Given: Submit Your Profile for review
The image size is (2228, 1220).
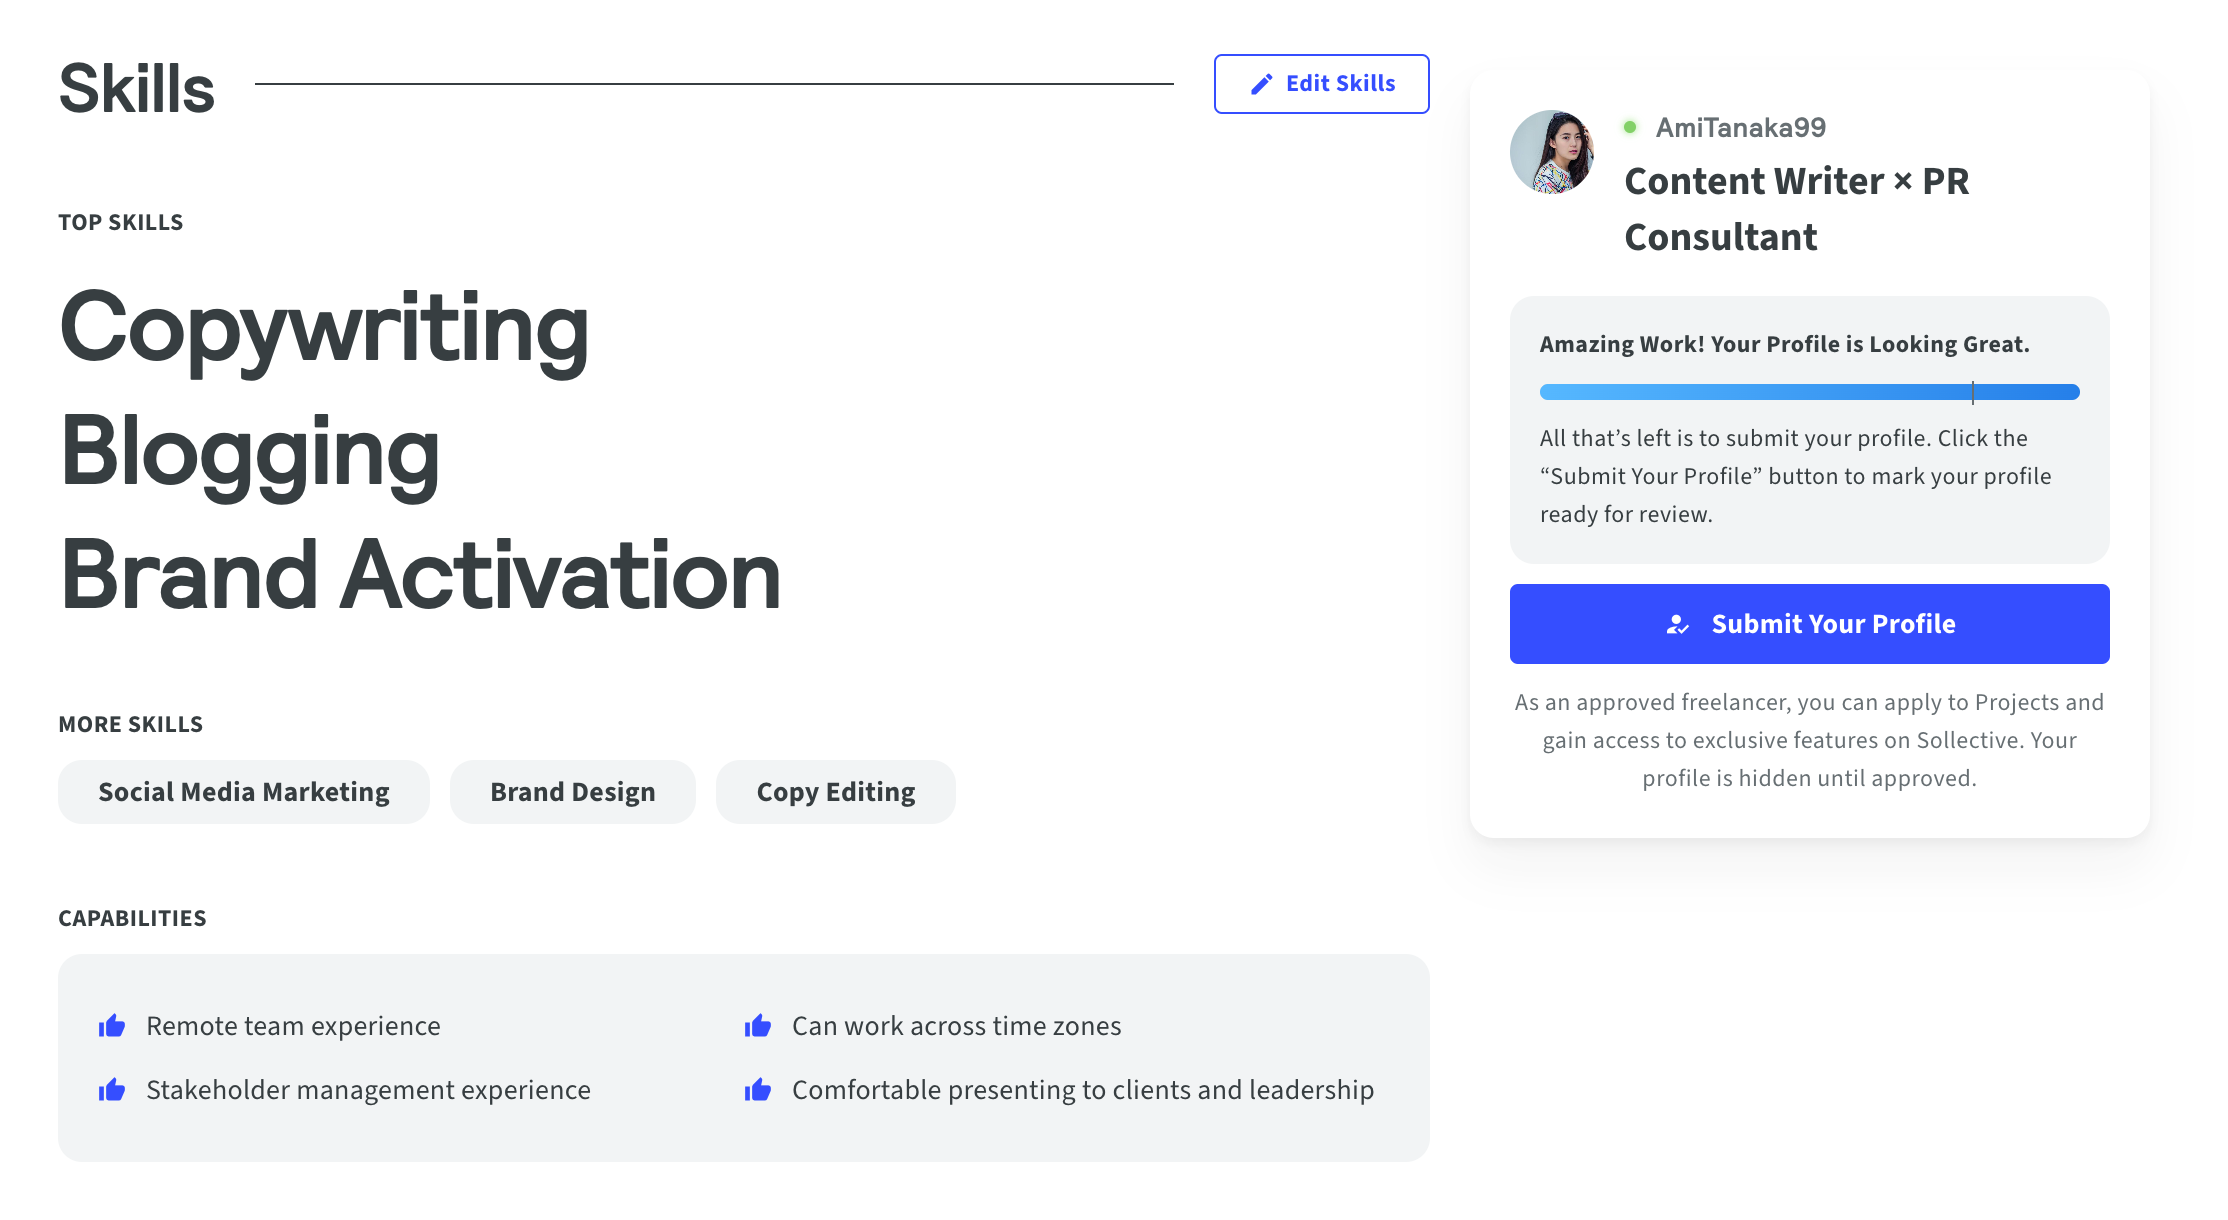Looking at the screenshot, I should [1809, 624].
